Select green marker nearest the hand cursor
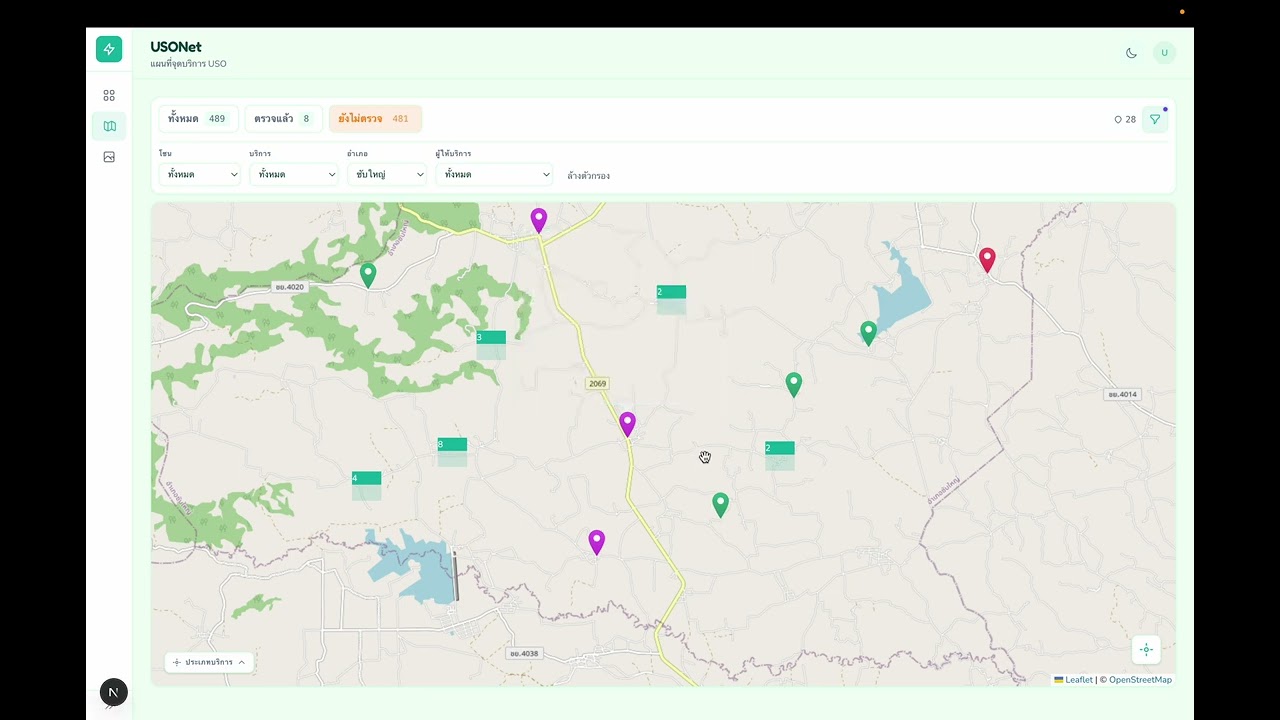Screen dimensions: 1280x720 pyautogui.click(x=720, y=505)
